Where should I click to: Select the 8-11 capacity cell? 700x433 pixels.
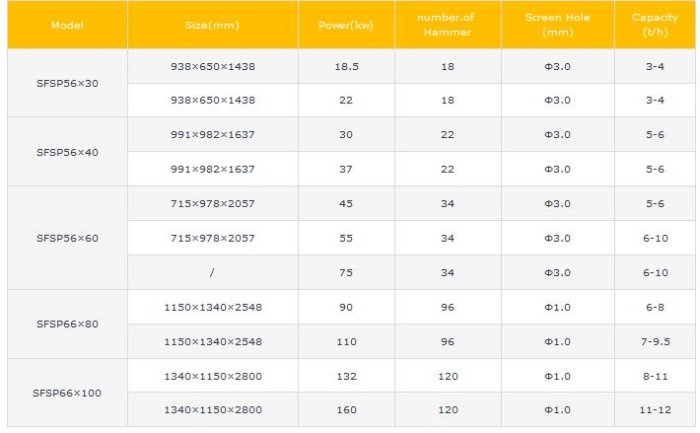tap(655, 376)
